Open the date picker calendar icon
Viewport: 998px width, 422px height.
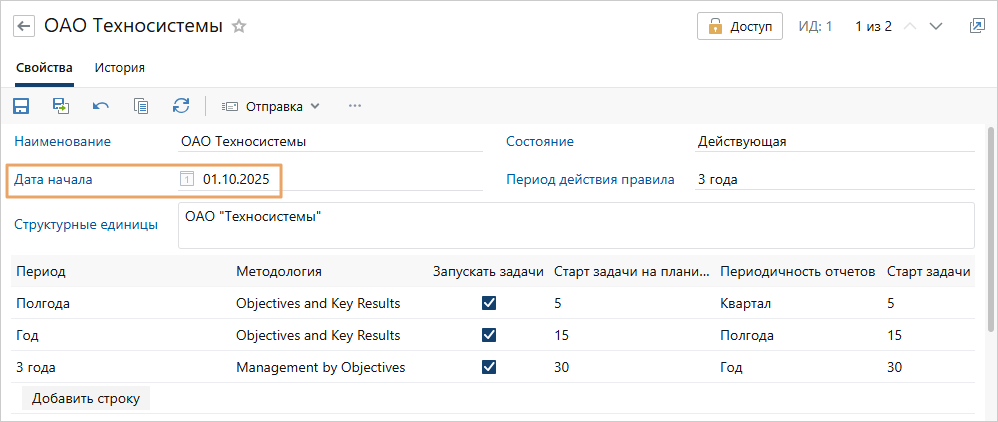[186, 180]
